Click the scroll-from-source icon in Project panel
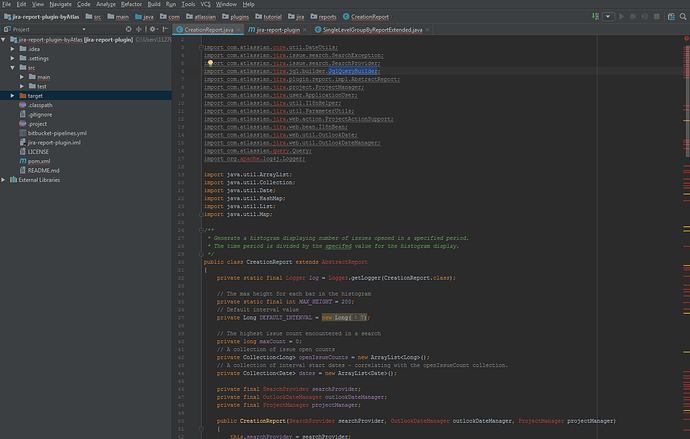690x439 pixels. click(131, 30)
